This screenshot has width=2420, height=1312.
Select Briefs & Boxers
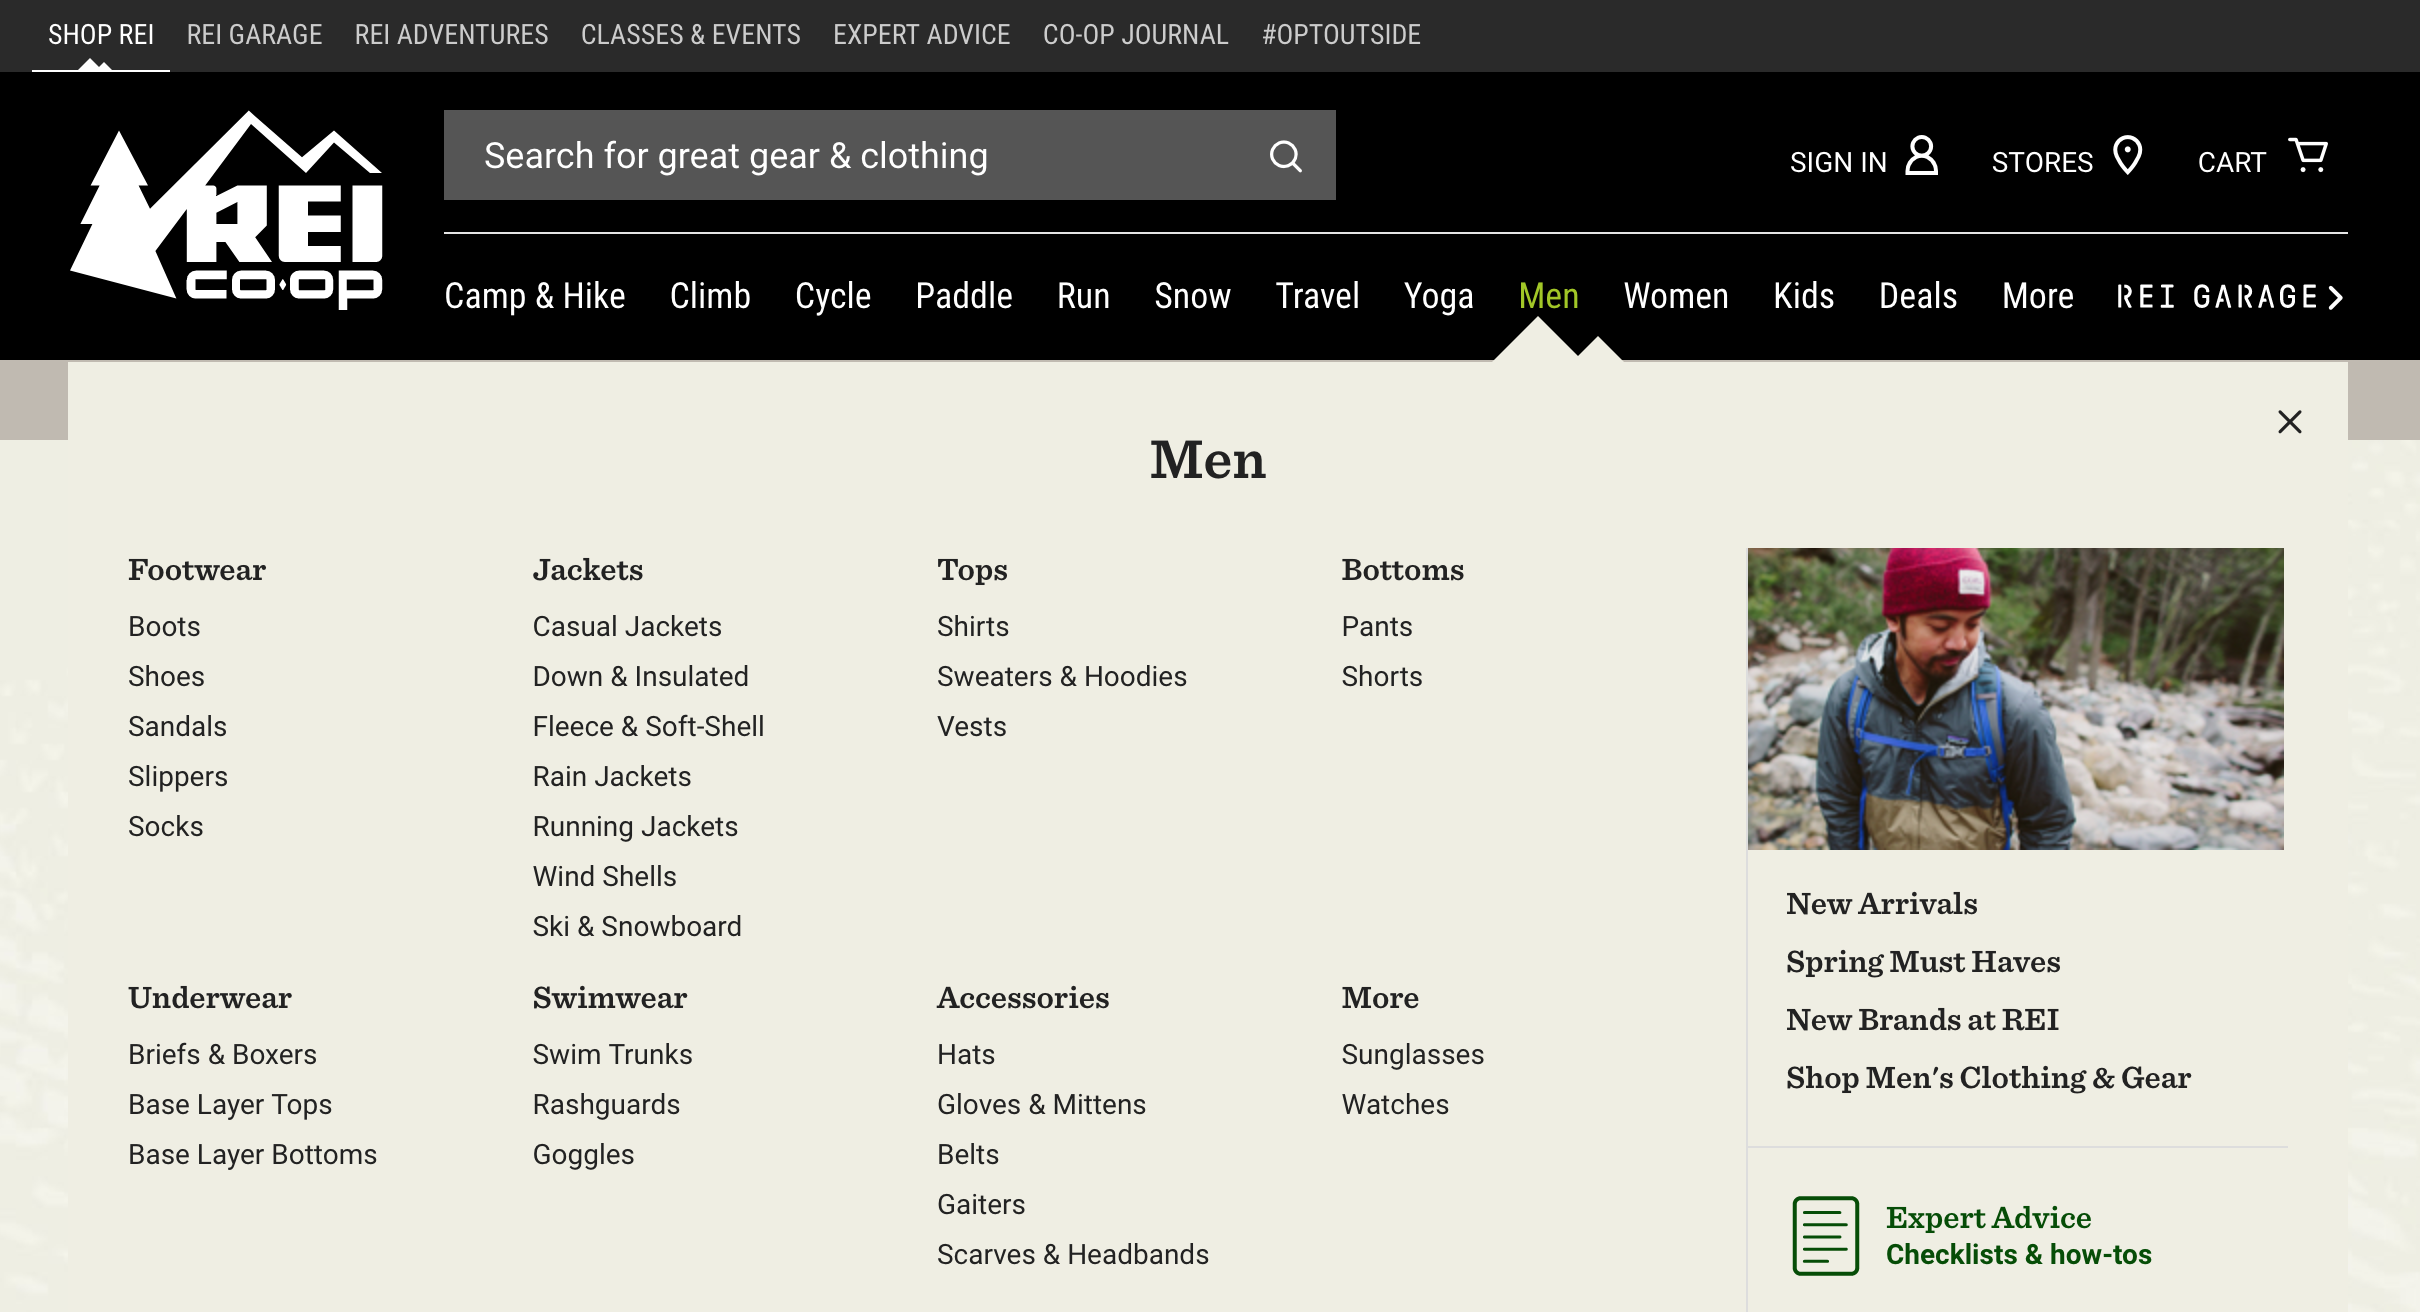[222, 1055]
